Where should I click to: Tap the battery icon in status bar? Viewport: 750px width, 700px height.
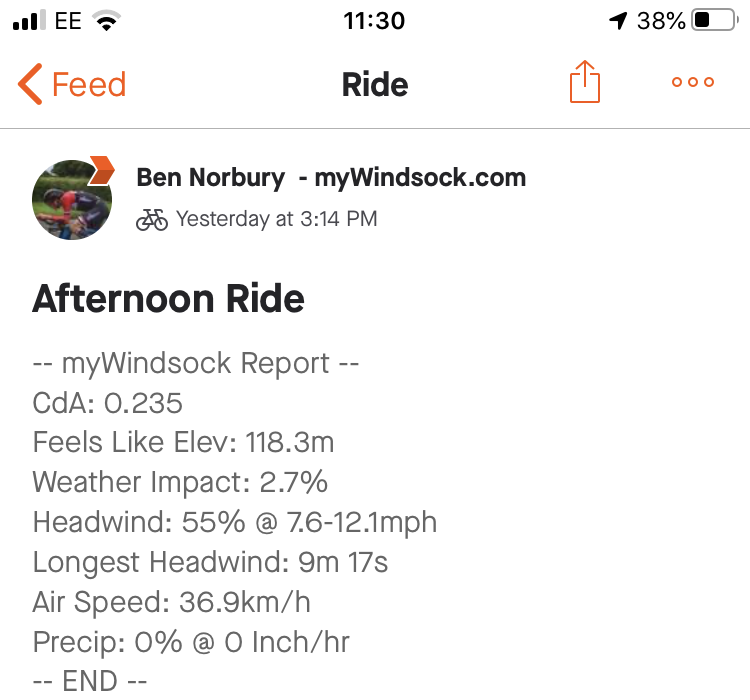[x=713, y=21]
